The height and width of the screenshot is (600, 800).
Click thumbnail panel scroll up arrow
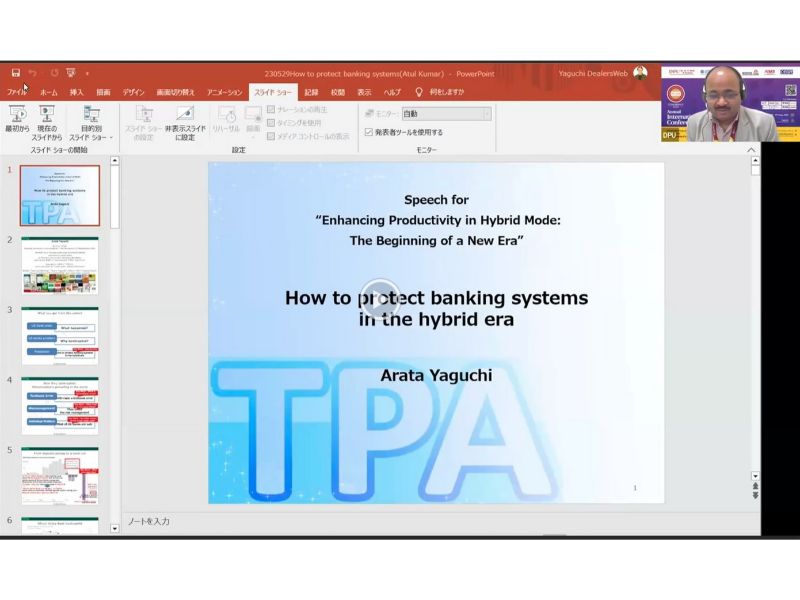coord(115,161)
